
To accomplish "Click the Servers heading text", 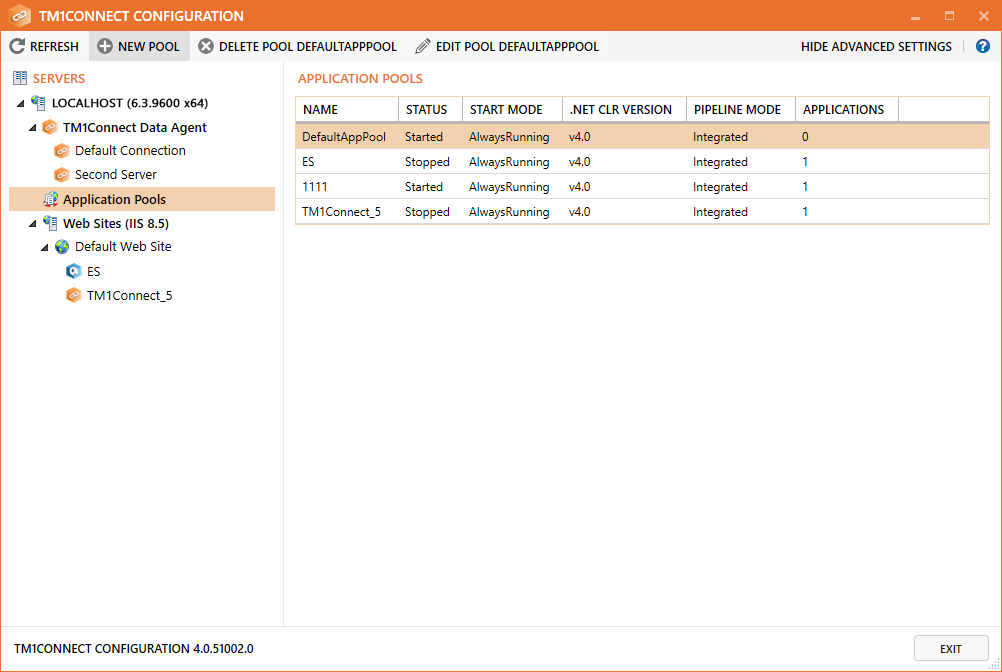I will 59,79.
